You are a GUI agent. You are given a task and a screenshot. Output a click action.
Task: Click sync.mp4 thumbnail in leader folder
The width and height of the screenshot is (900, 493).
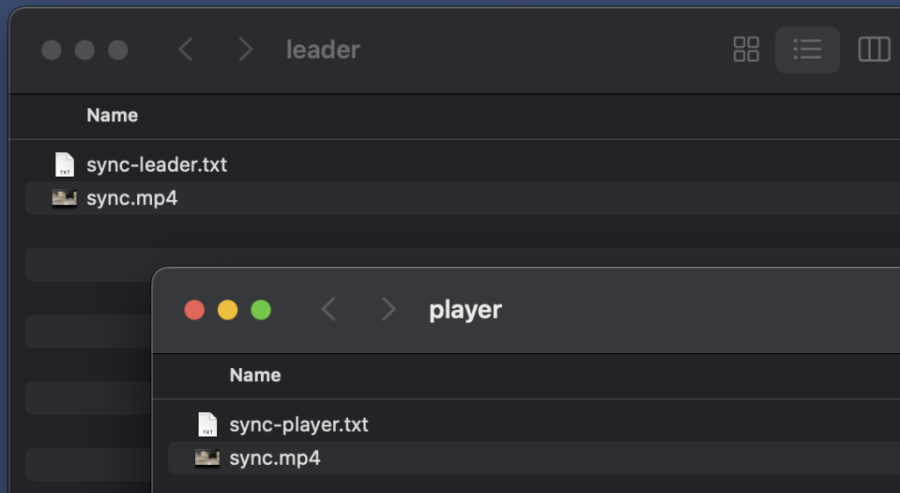point(64,198)
